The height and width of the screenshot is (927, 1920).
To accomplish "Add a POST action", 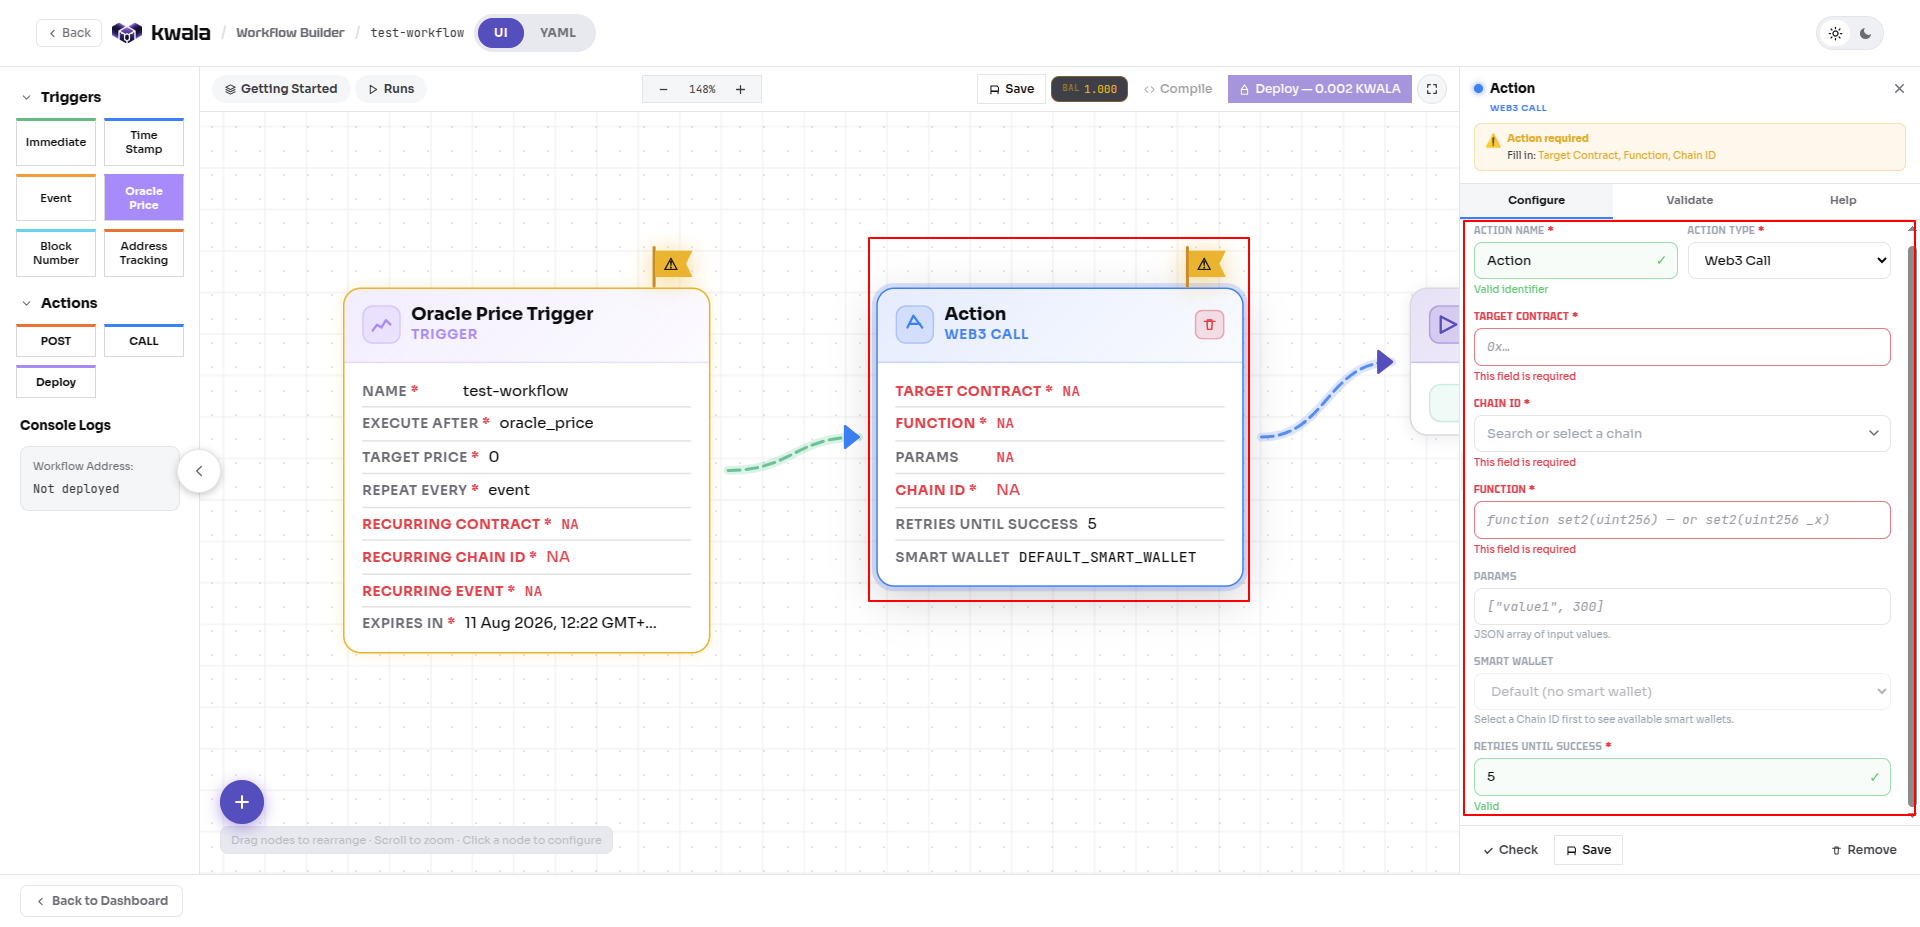I will [x=56, y=341].
